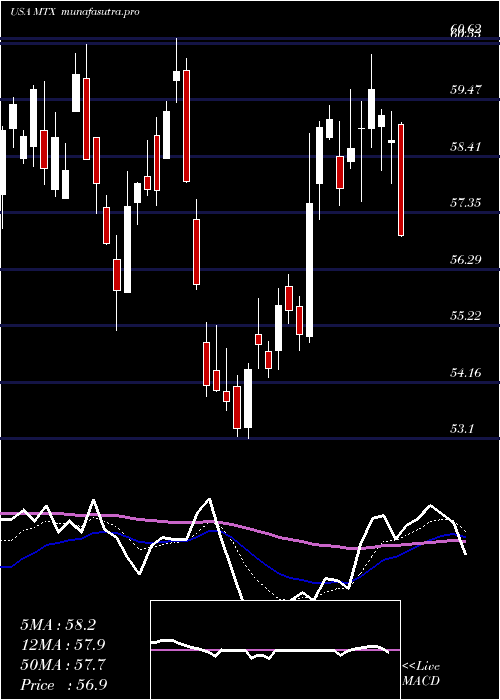This screenshot has width=500, height=700.
Task: Click the 5MA : 58.2 reading
Action: click(58, 625)
